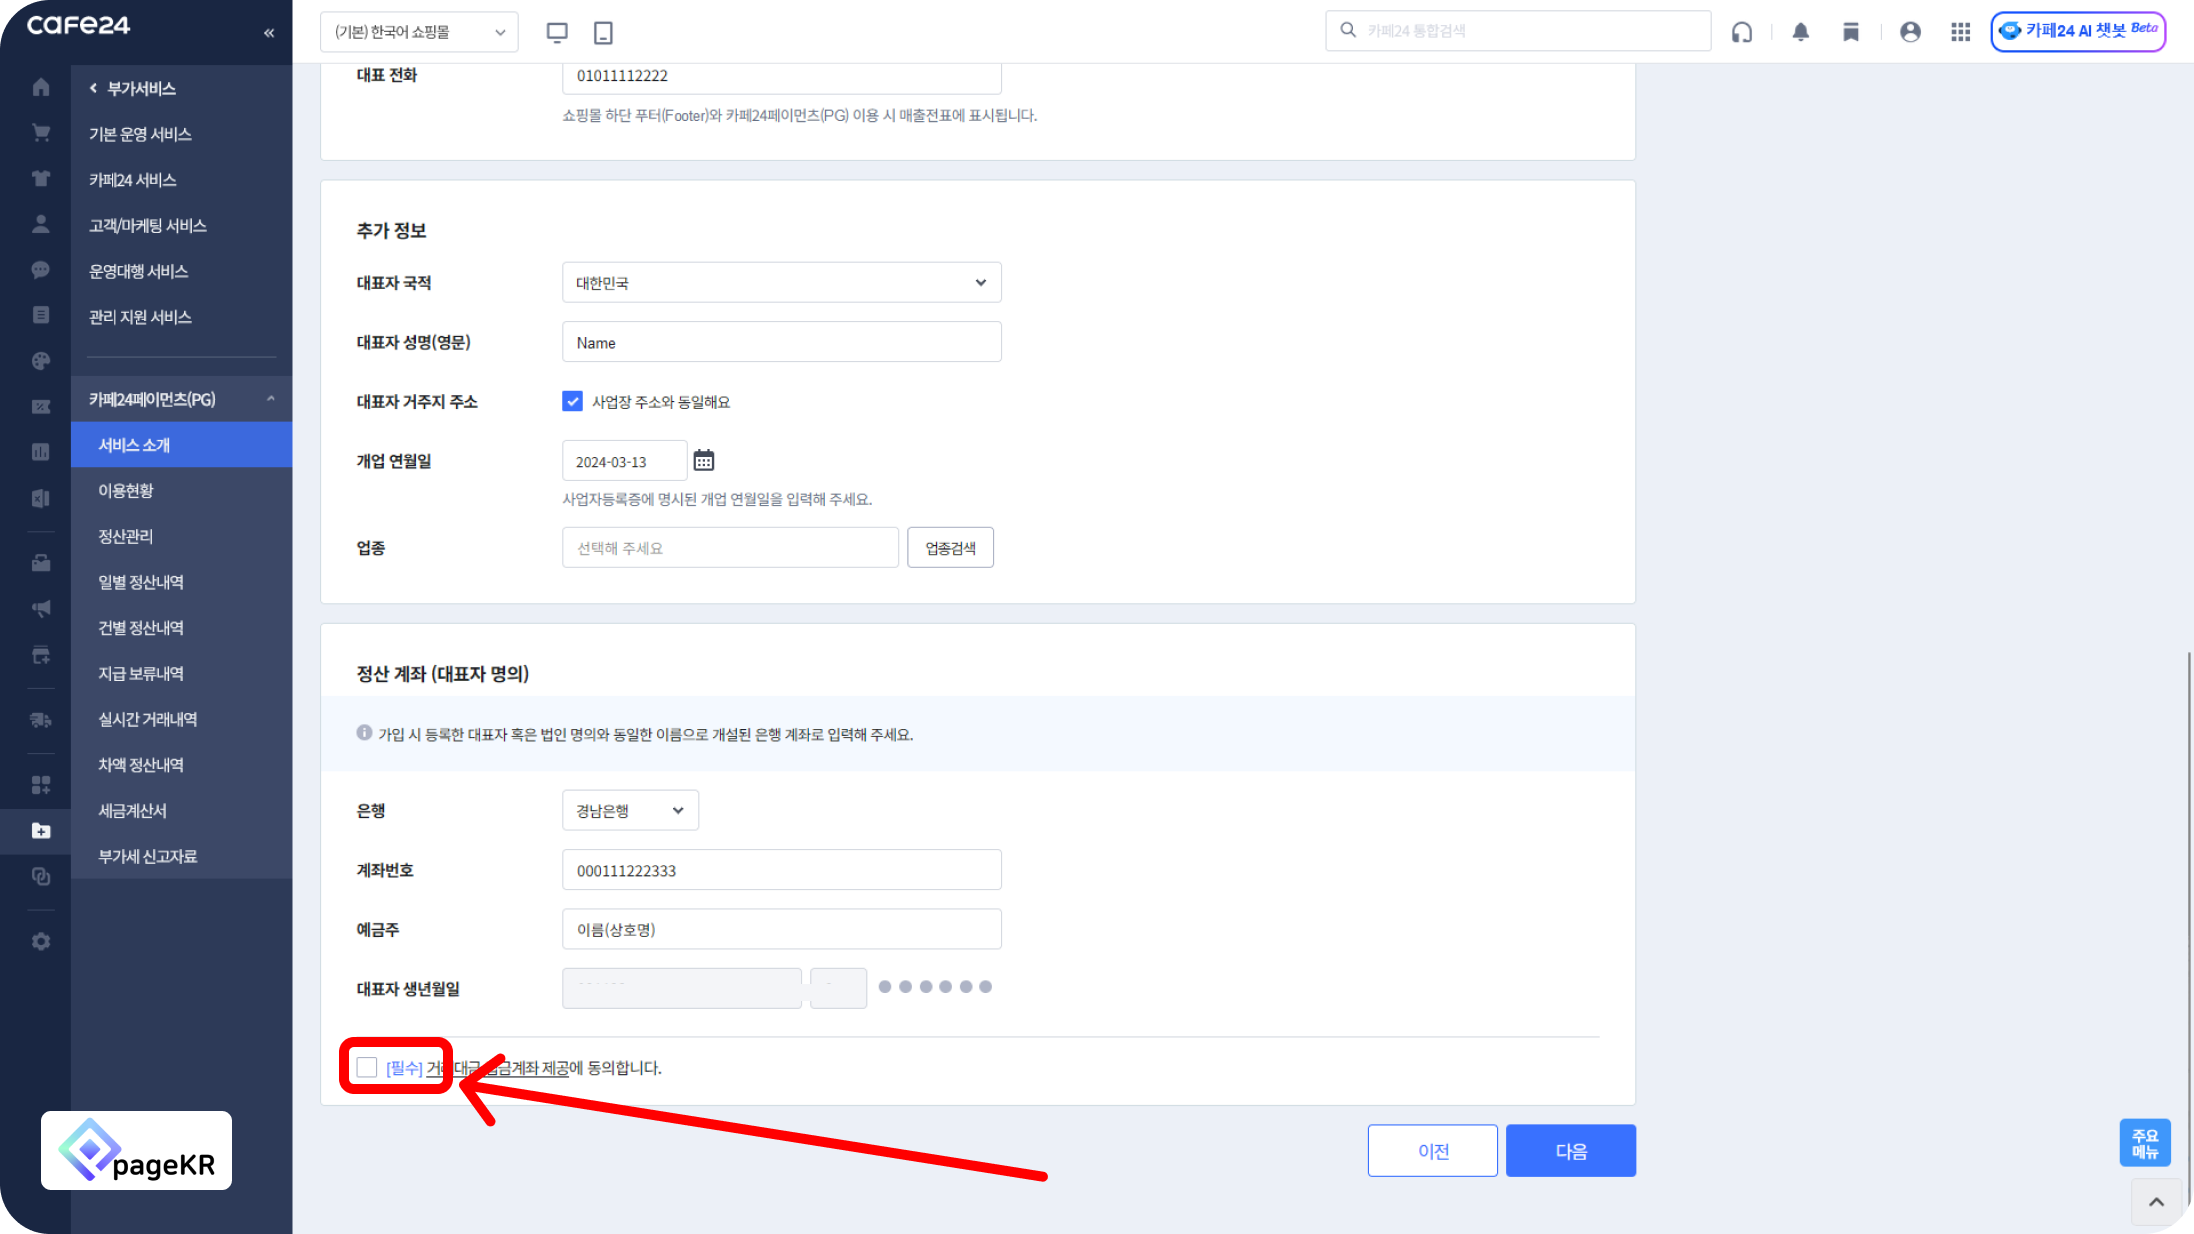This screenshot has height=1234, width=2194.
Task: Check the required account consent checkbox
Action: [x=367, y=1067]
